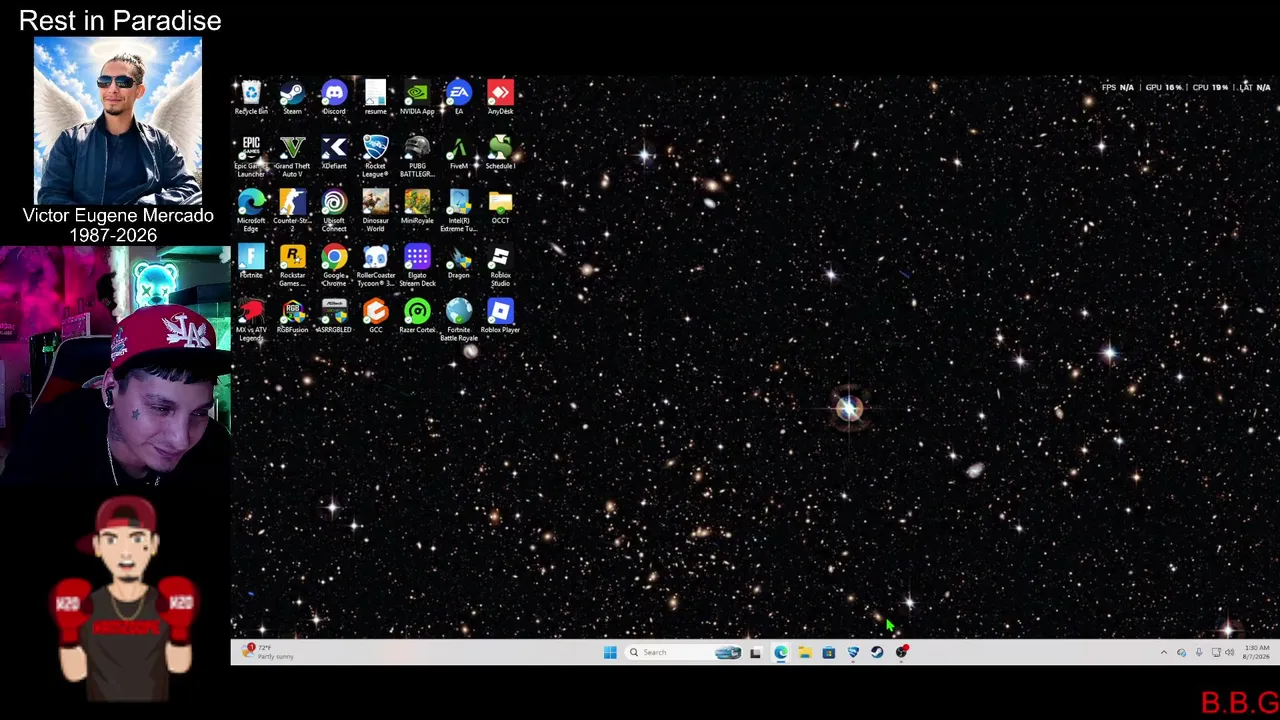Screen dimensions: 1280x720
Task: Open Microsoft Store from the taskbar
Action: (828, 653)
